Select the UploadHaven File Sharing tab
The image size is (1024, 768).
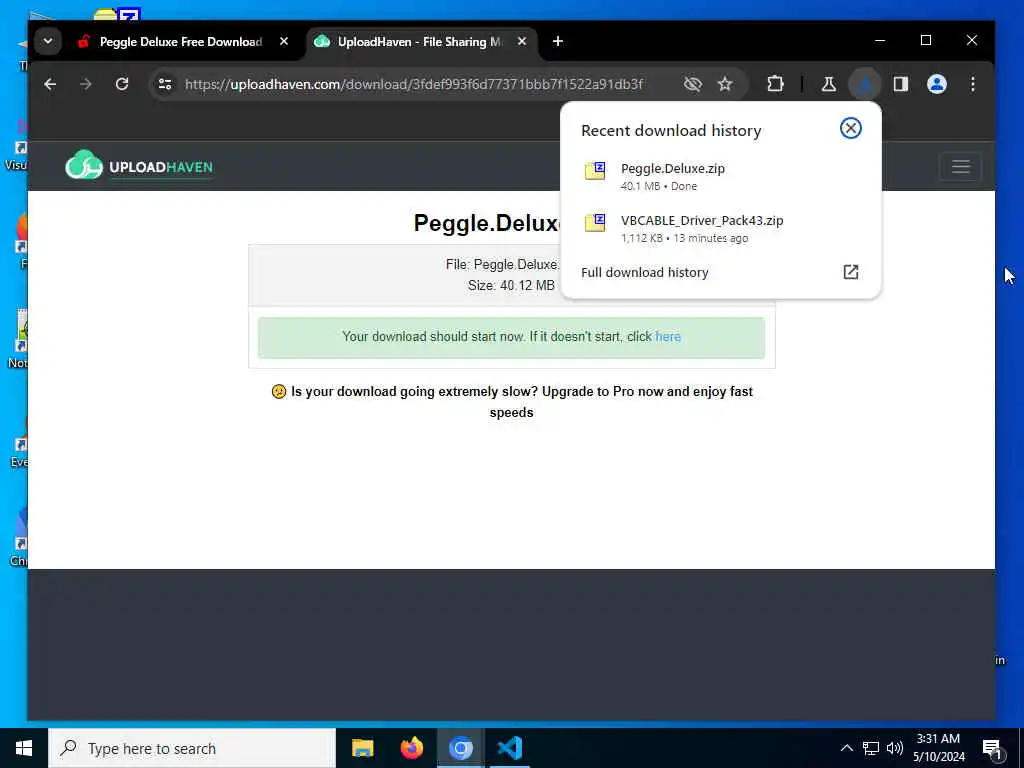[x=420, y=42]
